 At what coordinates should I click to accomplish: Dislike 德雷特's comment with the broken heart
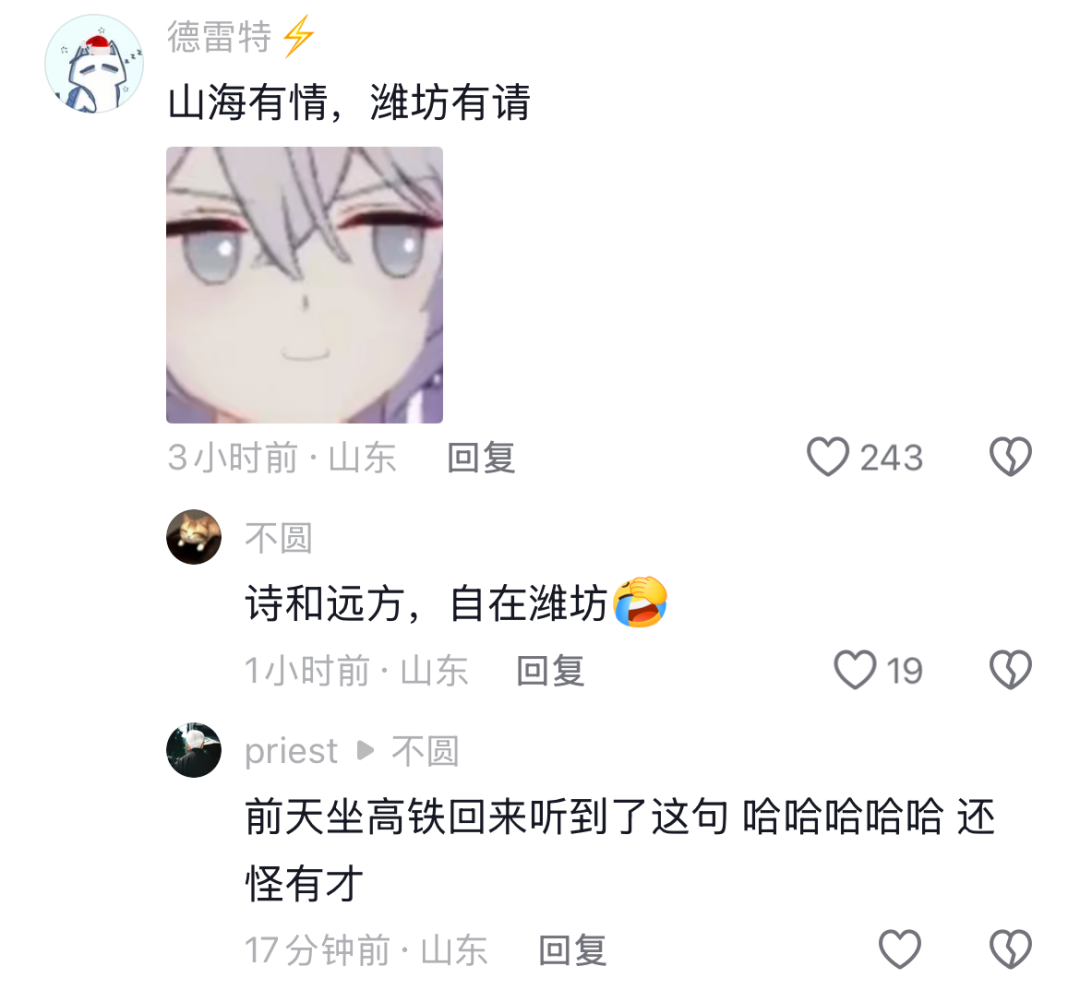point(1010,457)
